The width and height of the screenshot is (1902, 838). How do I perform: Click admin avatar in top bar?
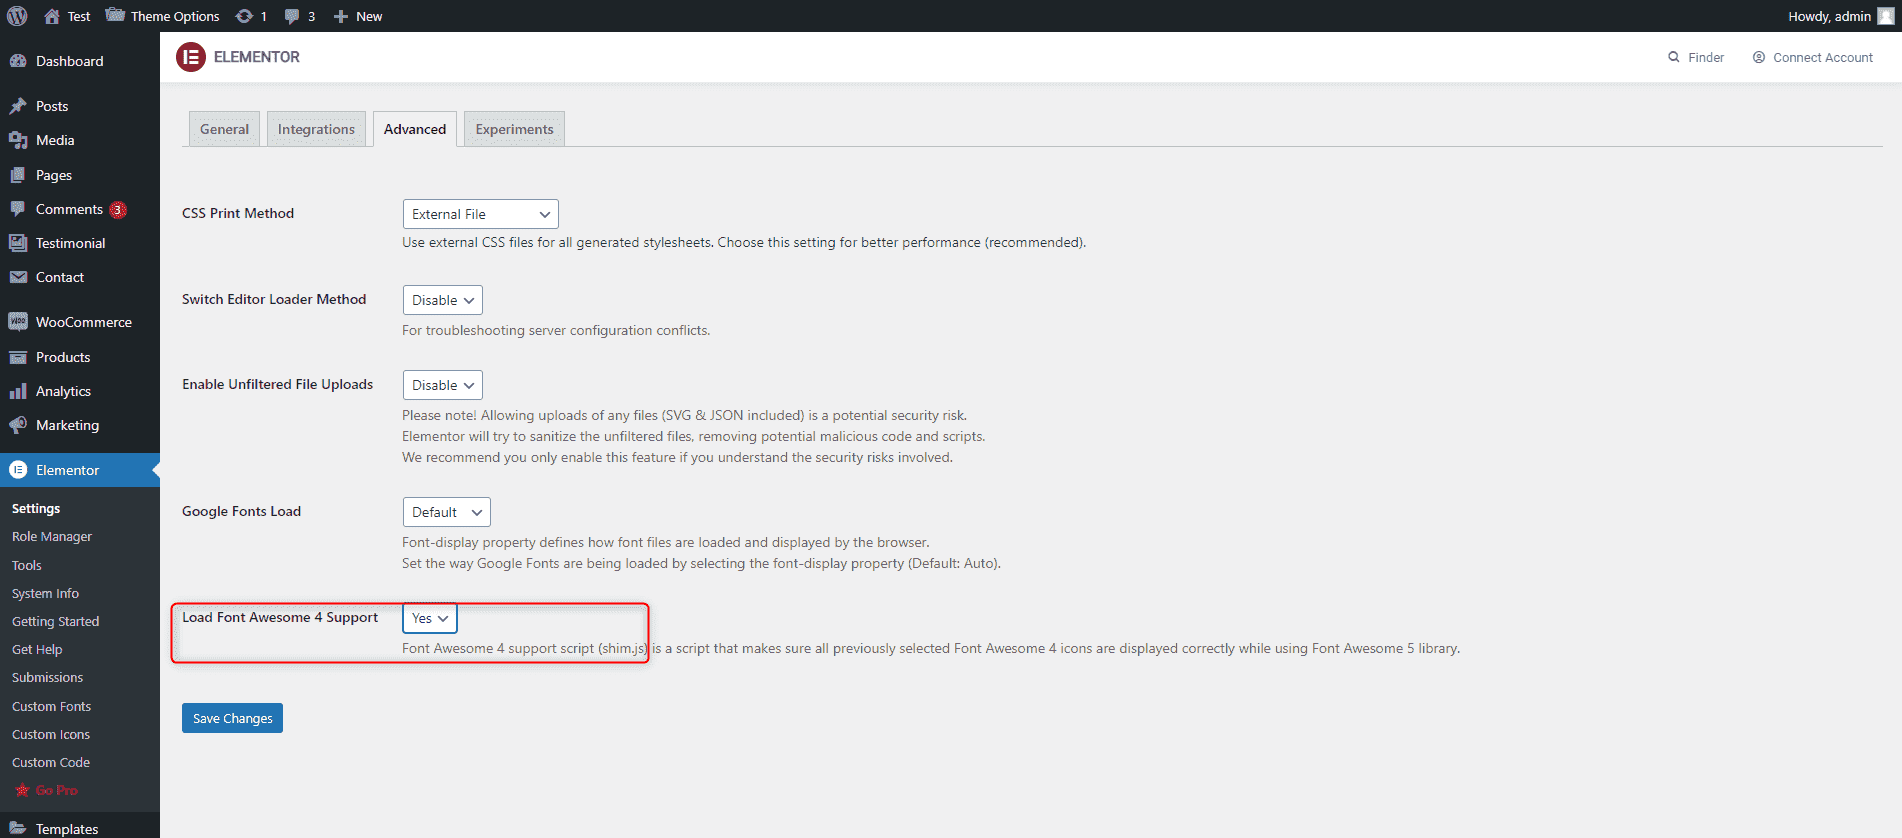(1886, 16)
